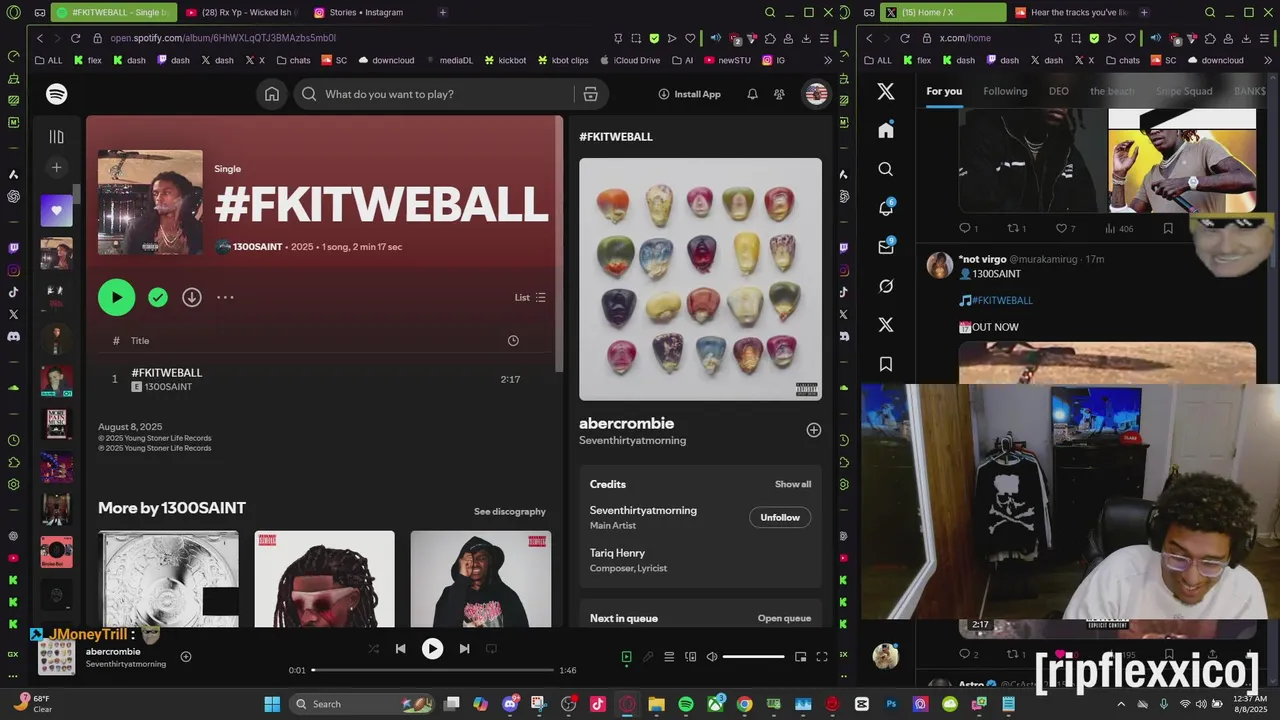Open the AI bookmark folder
1280x720 pixels.
[682, 60]
